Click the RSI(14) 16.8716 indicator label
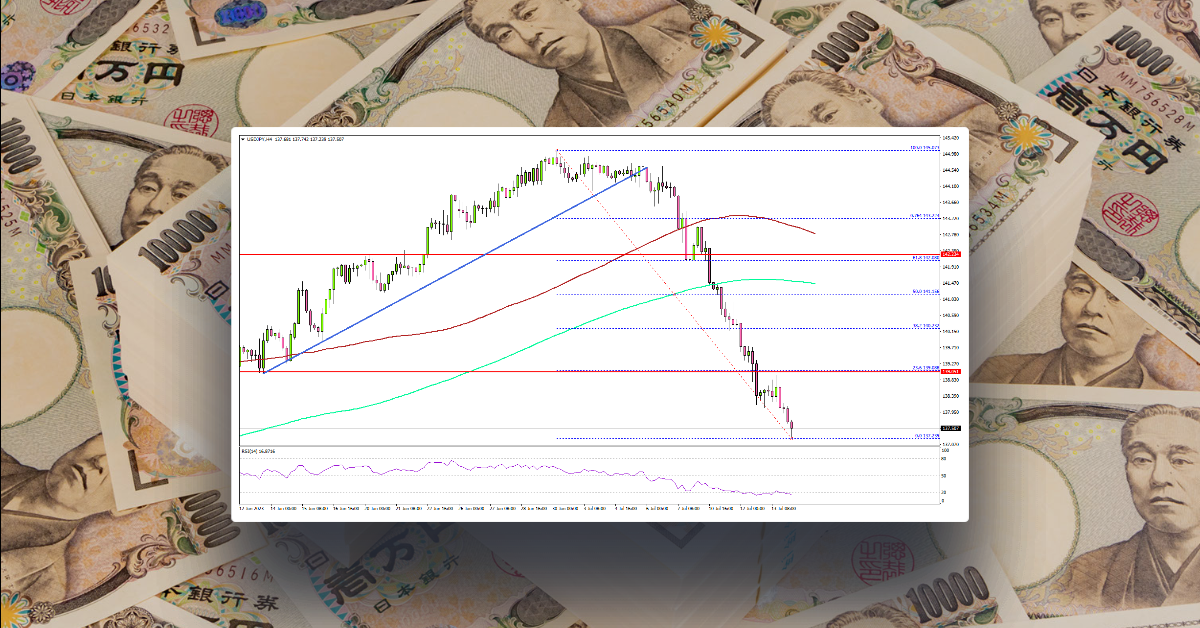 pyautogui.click(x=256, y=451)
